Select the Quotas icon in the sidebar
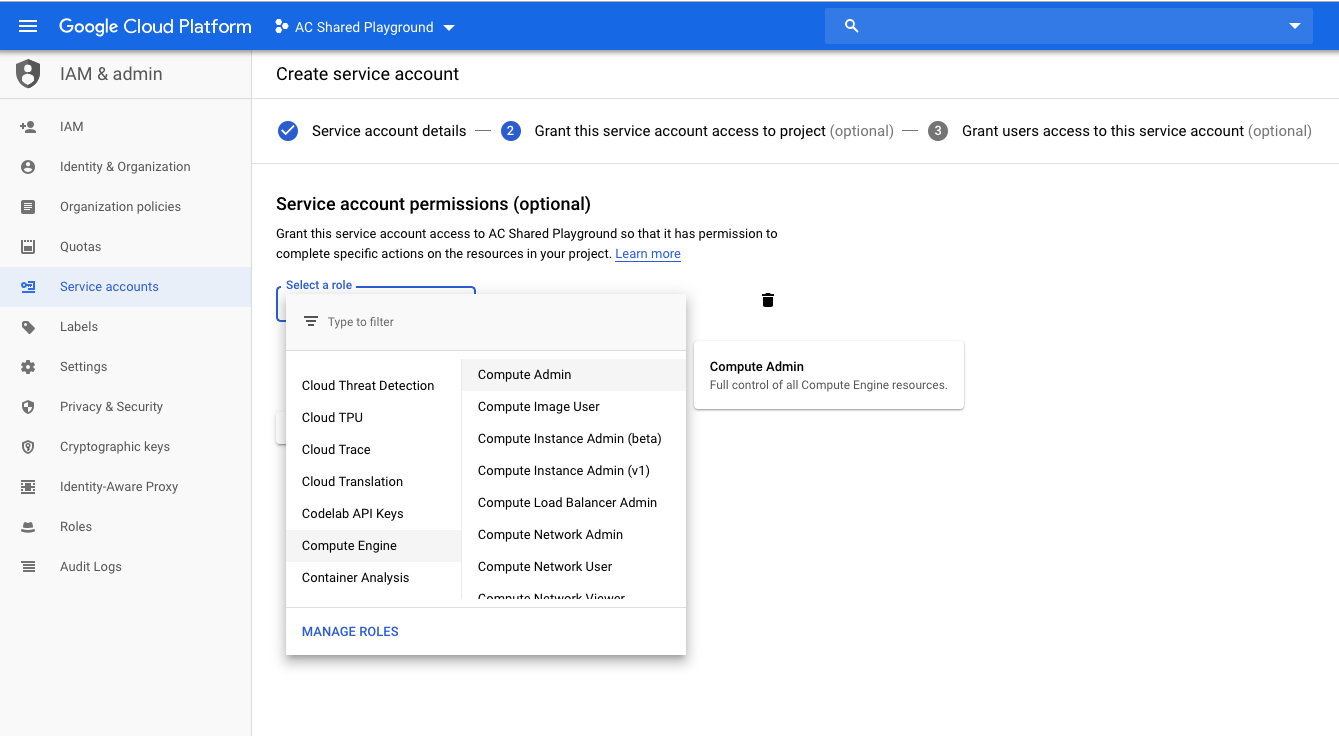The height and width of the screenshot is (736, 1339). coord(28,246)
